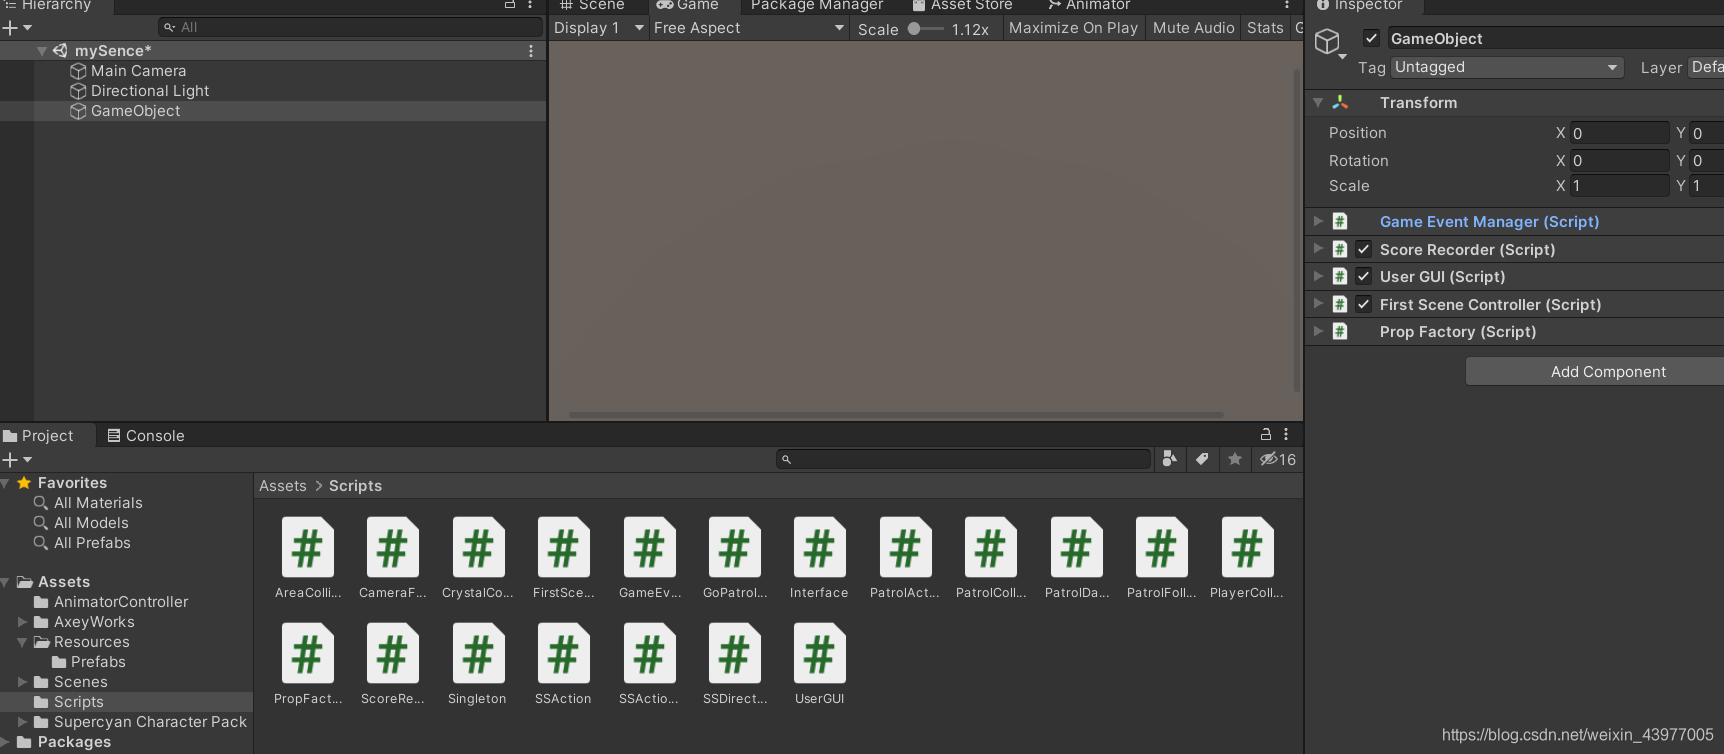Click the Add Component button
The image size is (1724, 754).
(x=1596, y=372)
